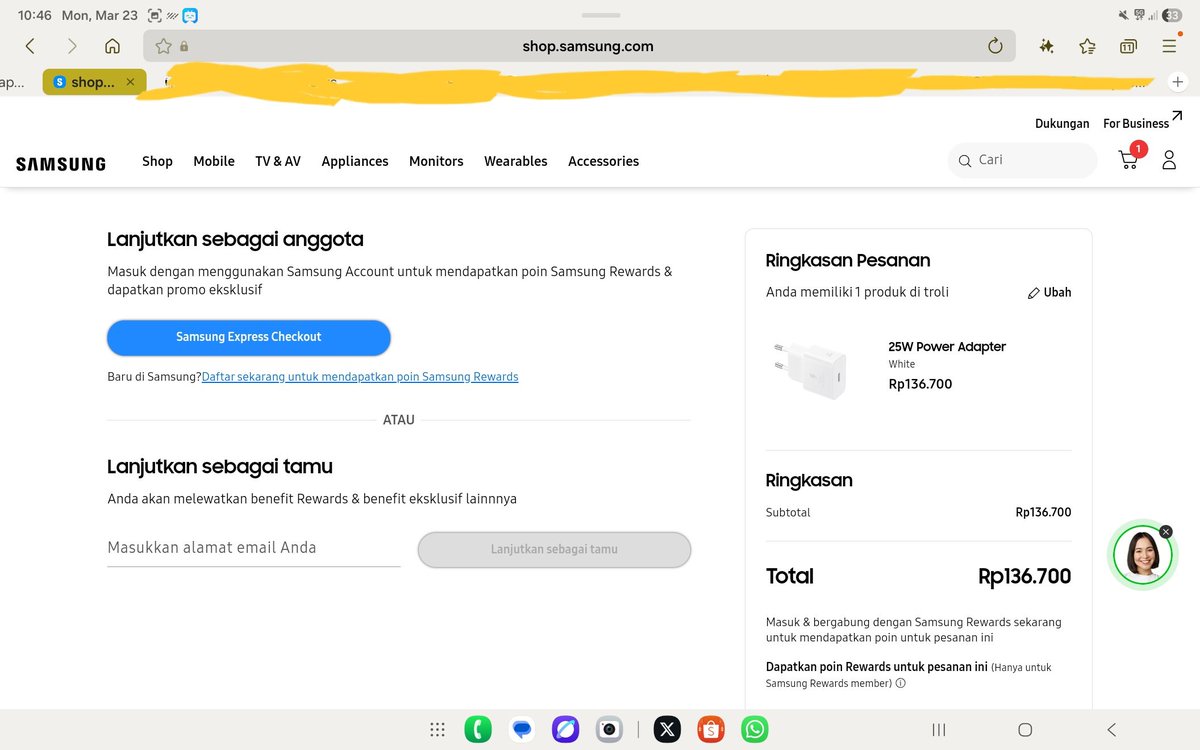Open the X app in taskbar
The image size is (1200, 750).
[668, 730]
